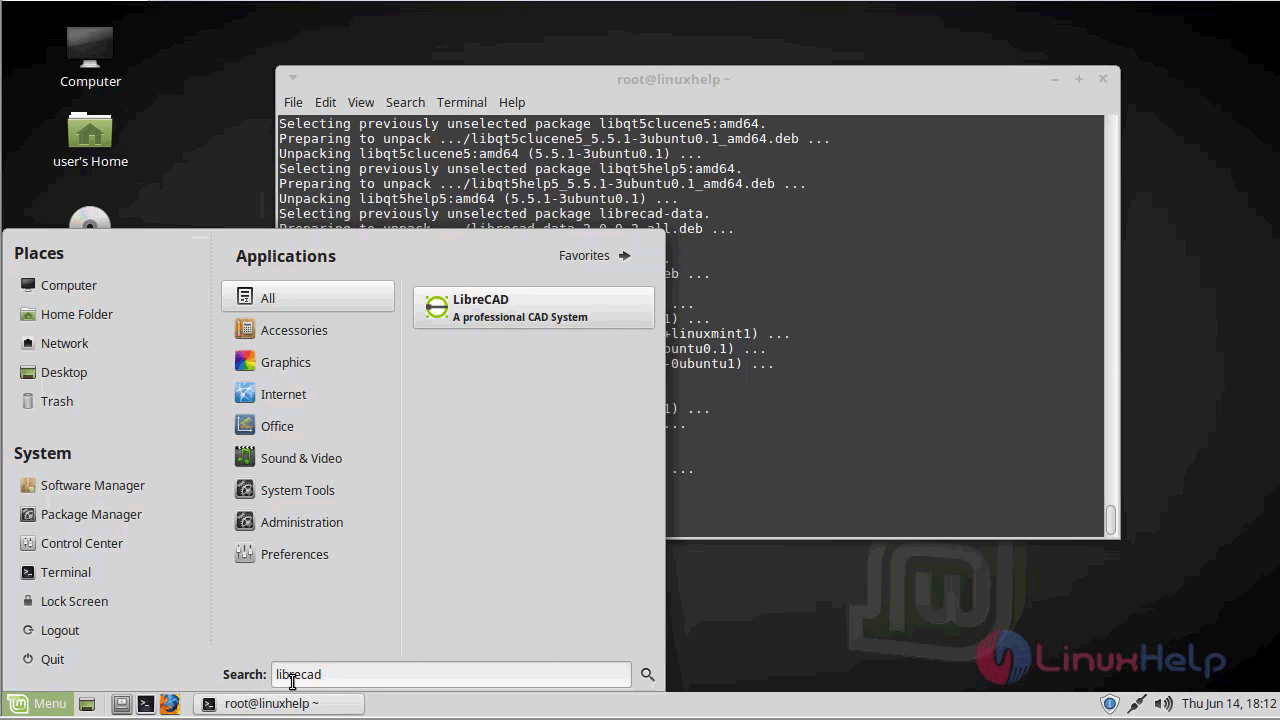This screenshot has width=1280, height=720.
Task: Click the root@linuxhelp taskbar window button
Action: click(x=279, y=704)
